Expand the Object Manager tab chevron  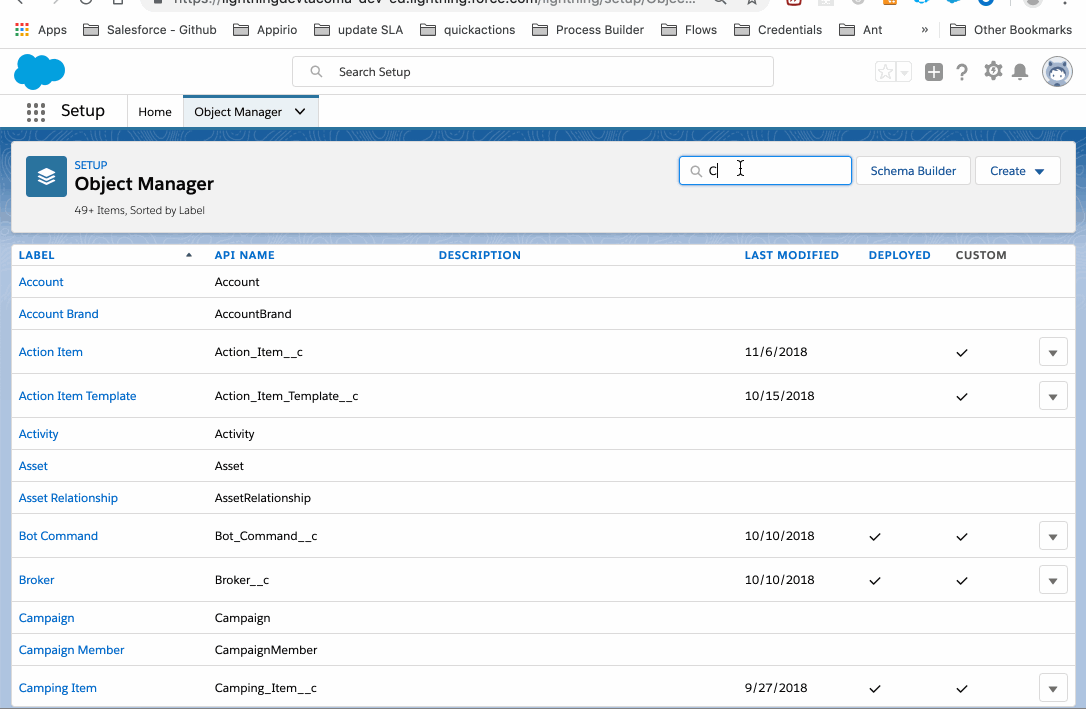pos(300,111)
